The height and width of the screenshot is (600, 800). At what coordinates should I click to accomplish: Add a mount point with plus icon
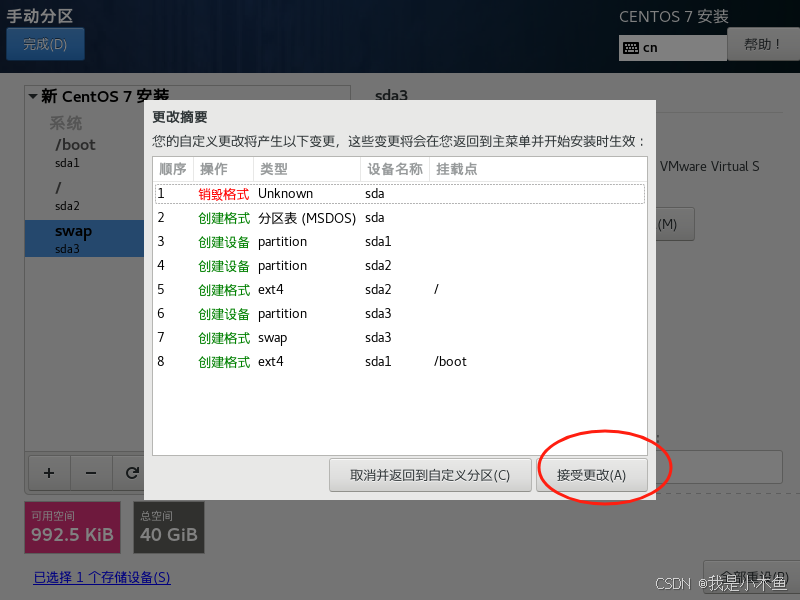(49, 473)
